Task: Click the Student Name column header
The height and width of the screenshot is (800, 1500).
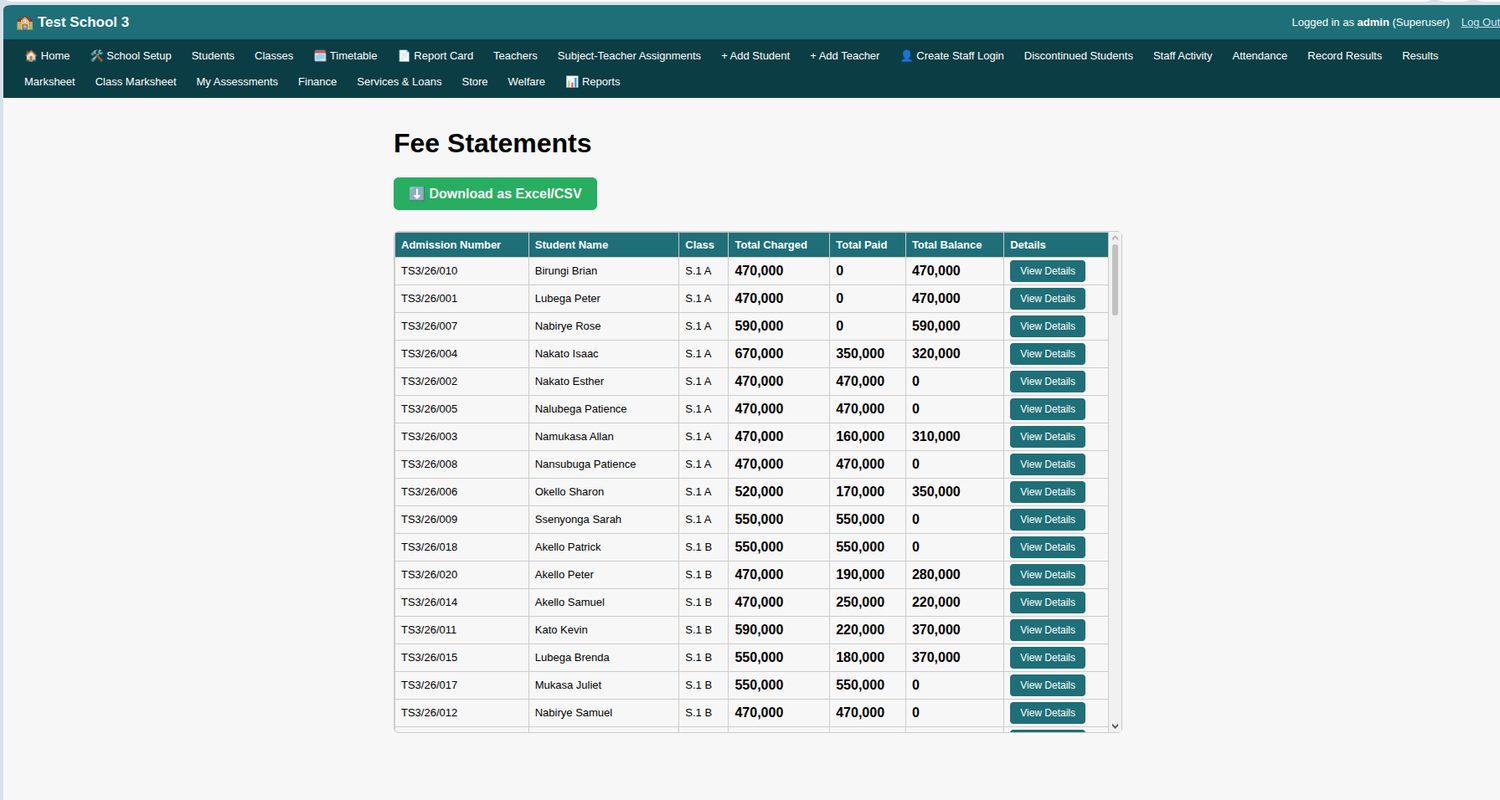Action: (x=603, y=245)
